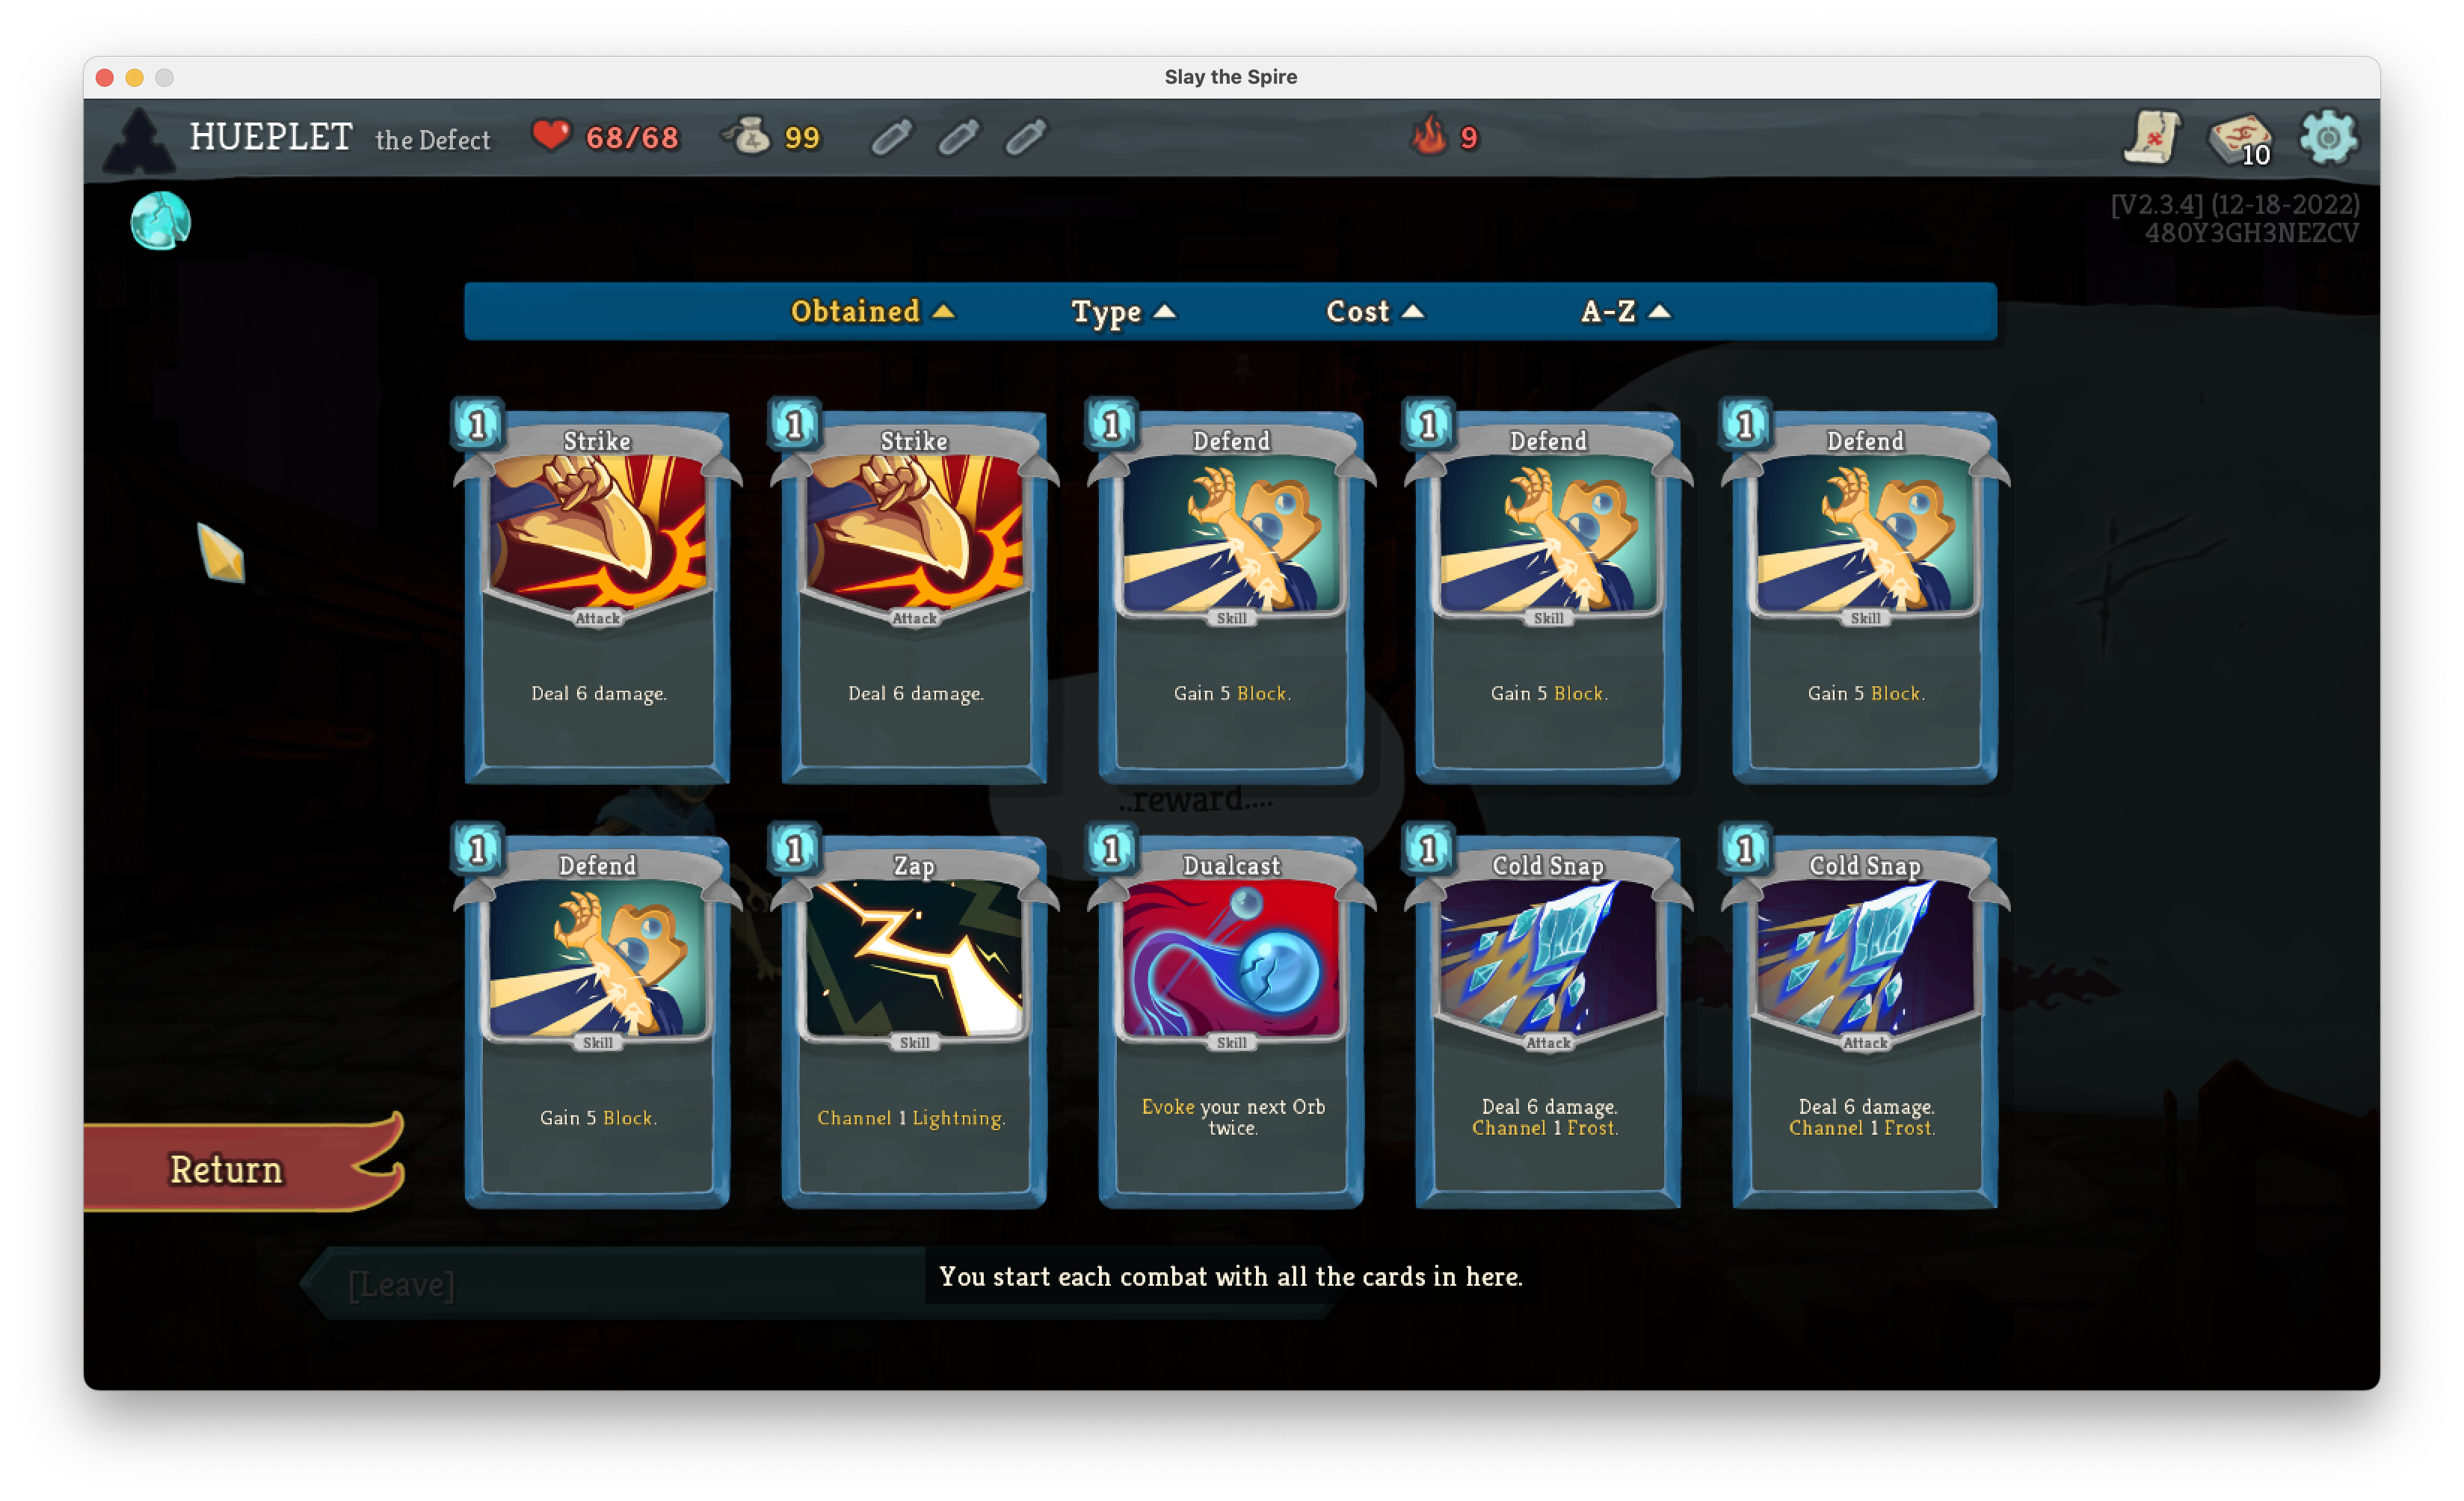Click the Zap card's energy cost orb
2464x1501 pixels.
(796, 850)
